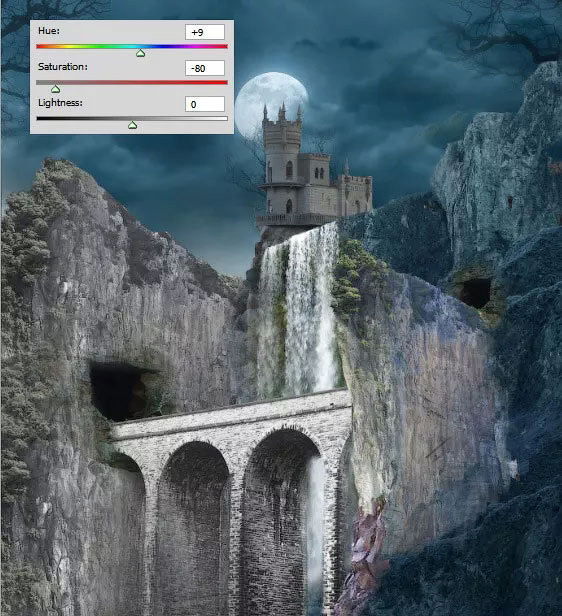Click the Saturation value input field
562x616 pixels.
pos(205,68)
